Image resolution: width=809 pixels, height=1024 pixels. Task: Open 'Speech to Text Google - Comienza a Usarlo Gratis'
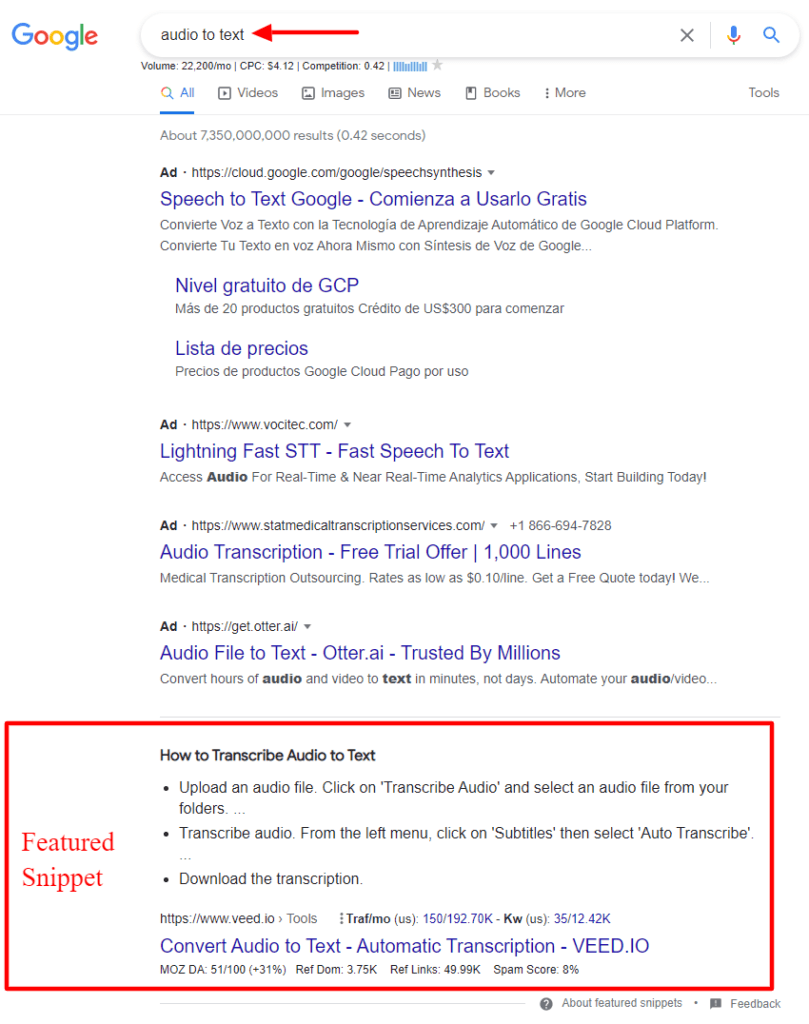click(x=373, y=199)
